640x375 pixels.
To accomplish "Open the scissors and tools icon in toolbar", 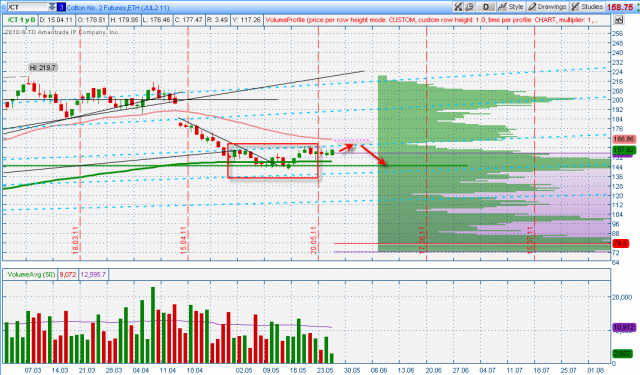I will pyautogui.click(x=458, y=7).
